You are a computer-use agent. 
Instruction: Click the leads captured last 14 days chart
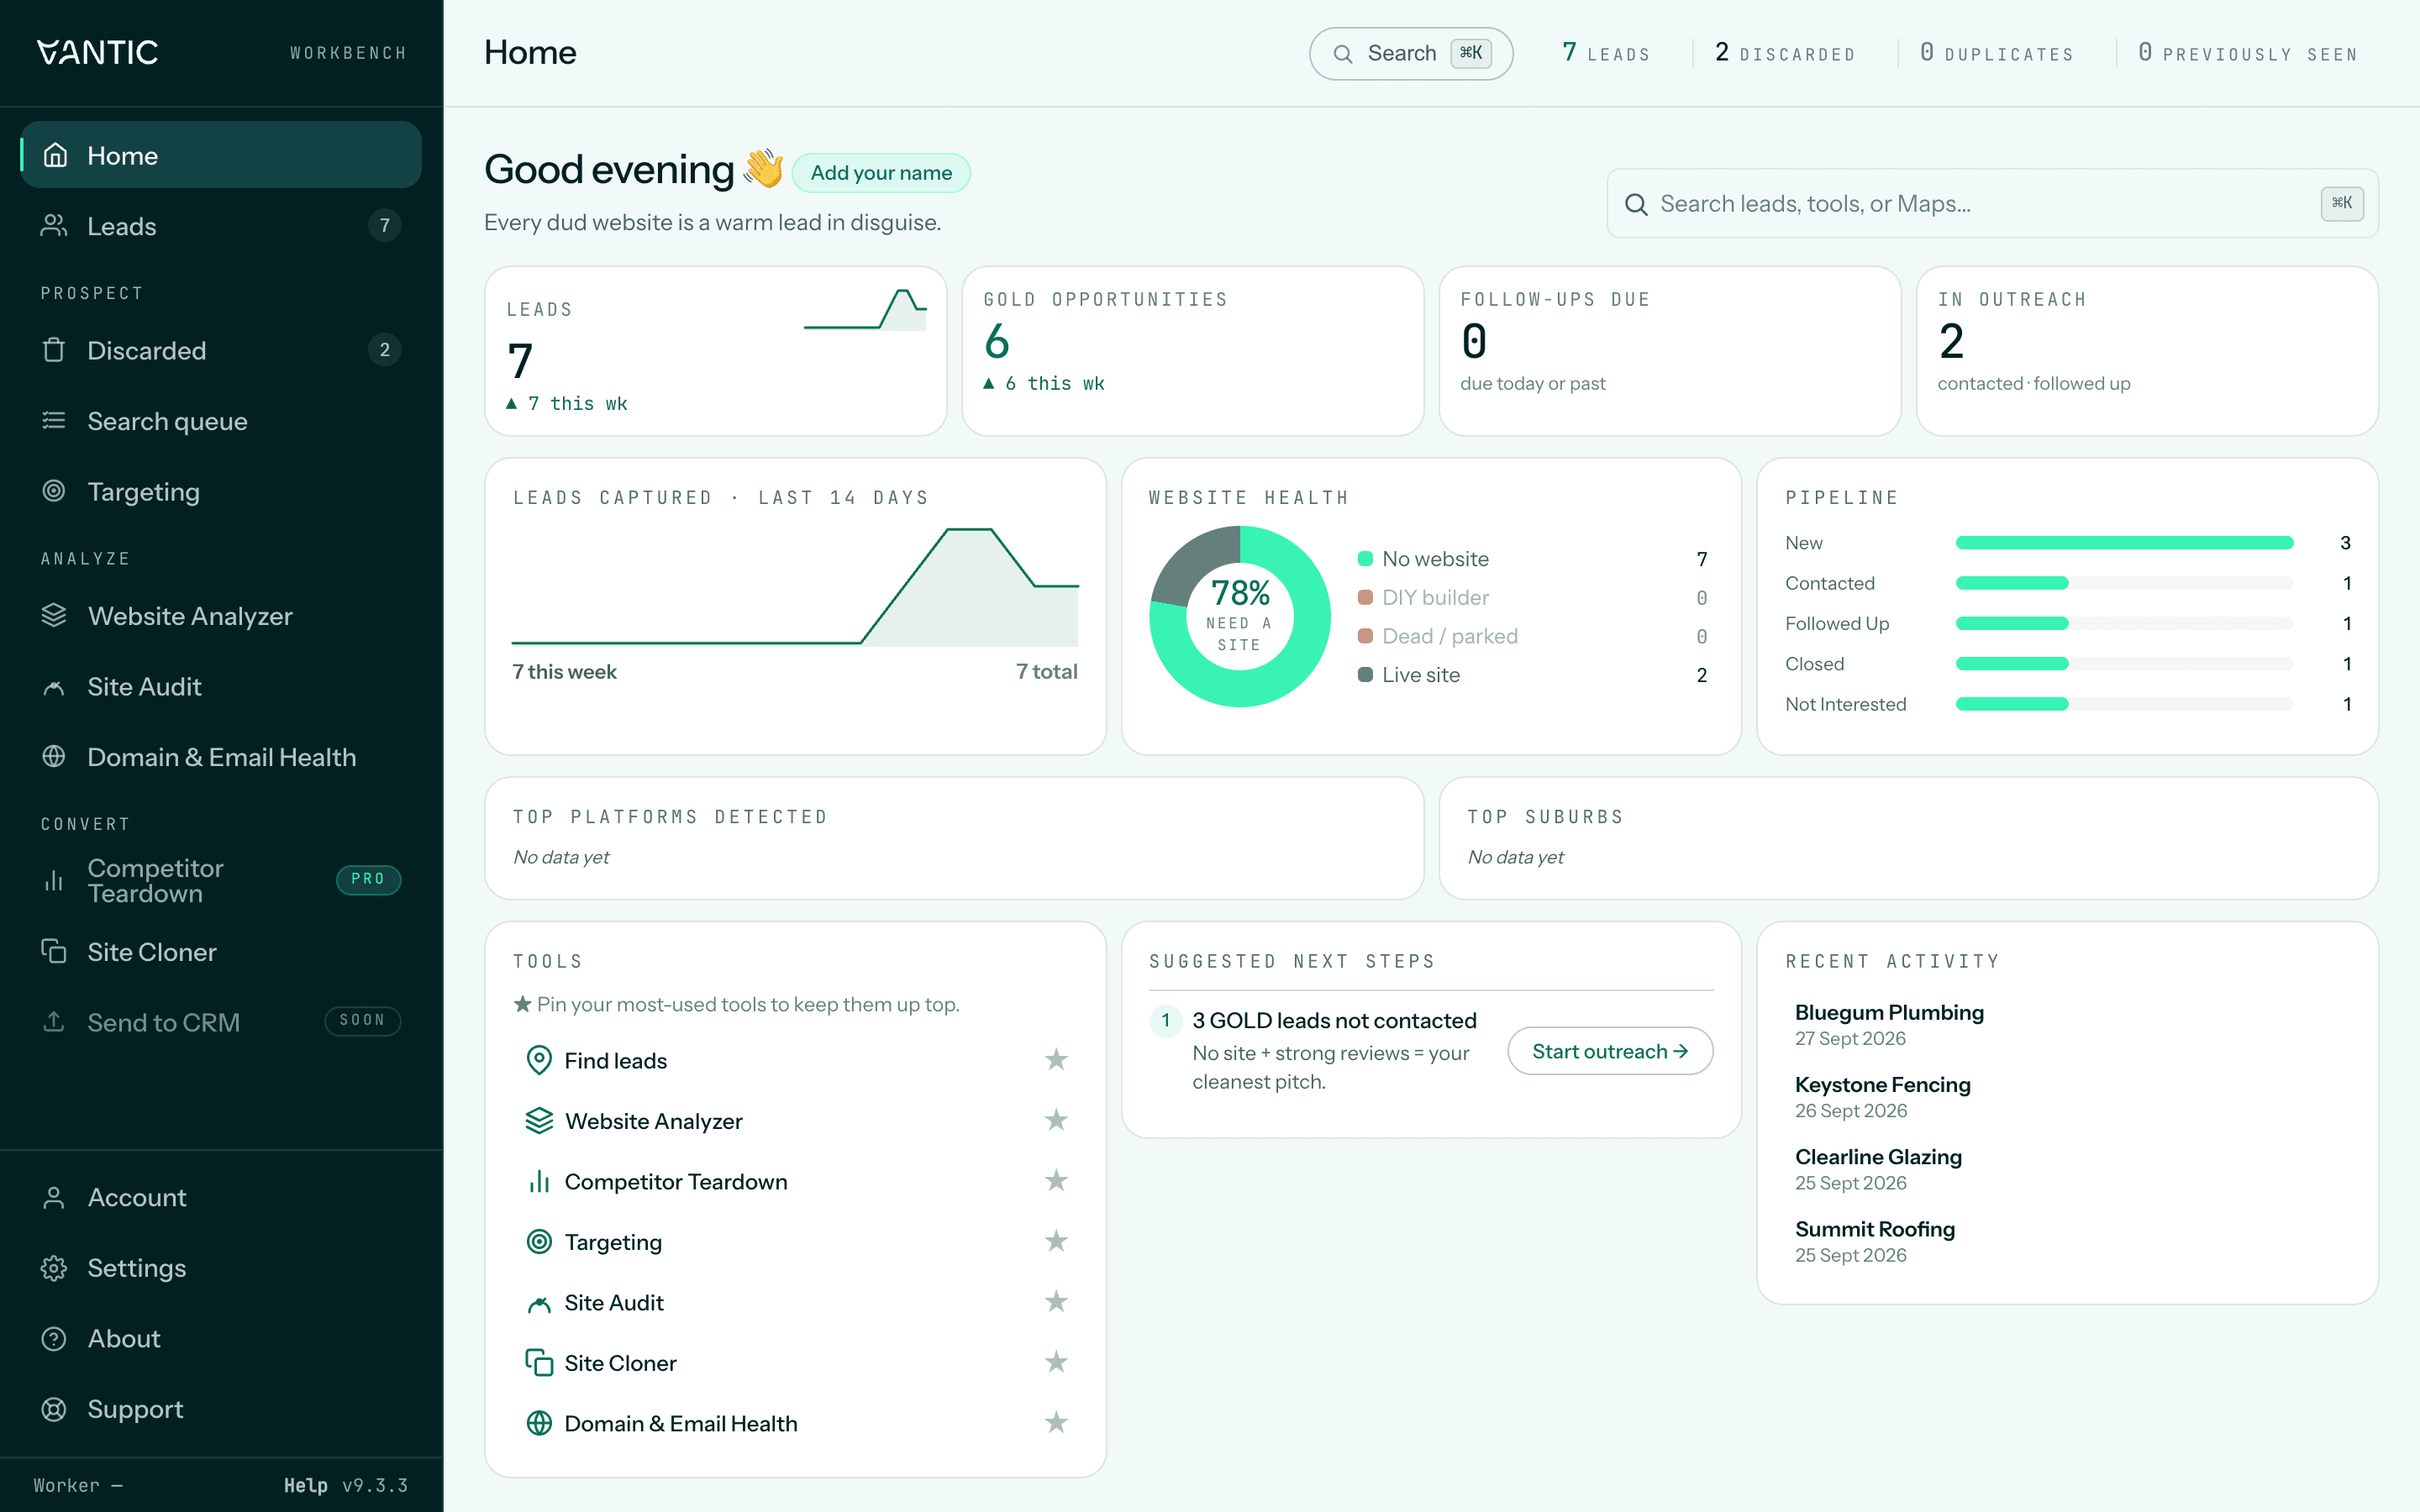point(795,587)
